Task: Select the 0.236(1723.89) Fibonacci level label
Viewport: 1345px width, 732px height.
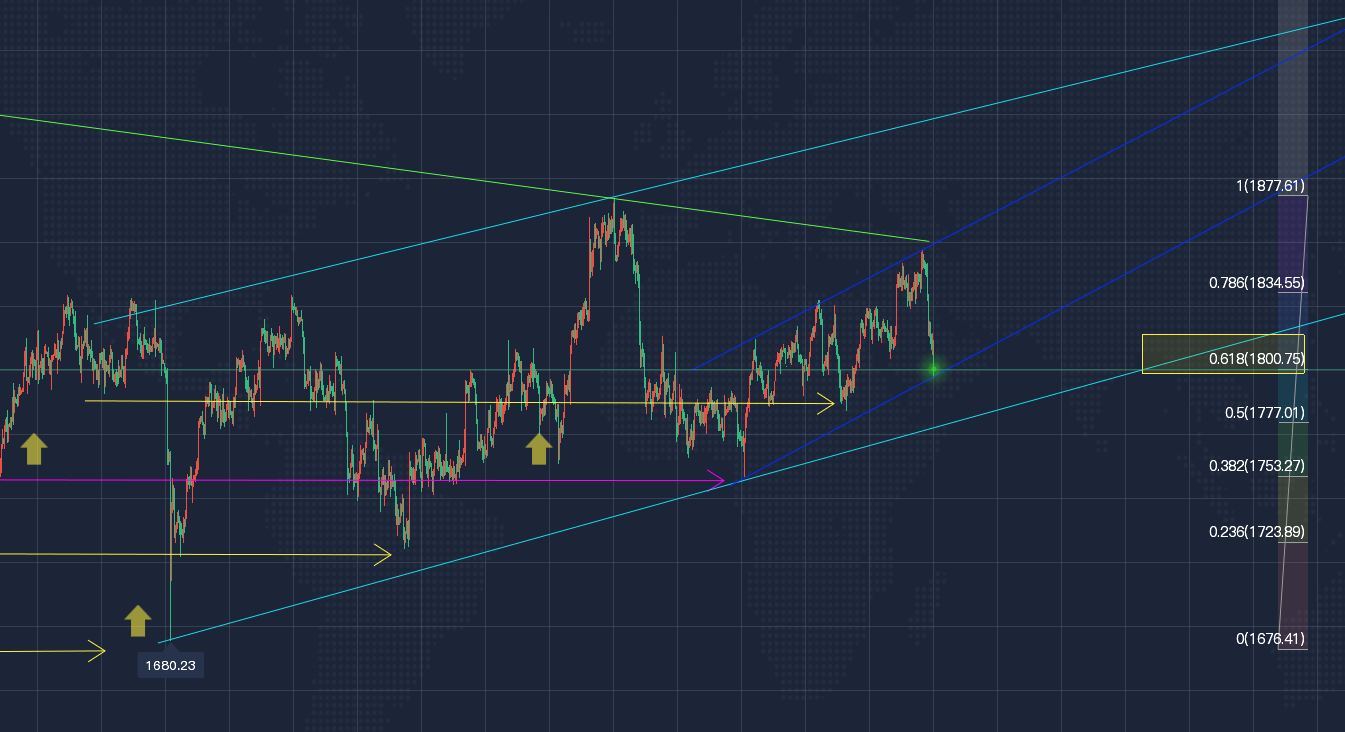Action: (1257, 531)
